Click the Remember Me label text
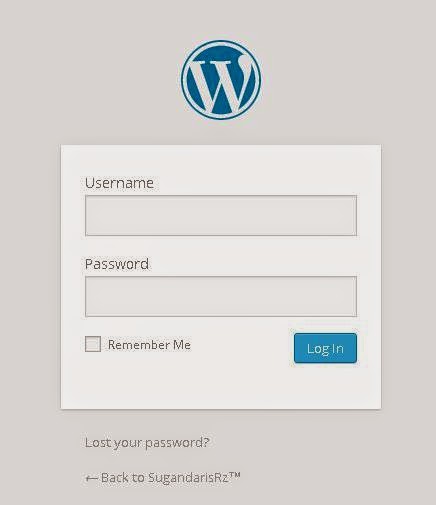The width and height of the screenshot is (436, 505). [149, 345]
